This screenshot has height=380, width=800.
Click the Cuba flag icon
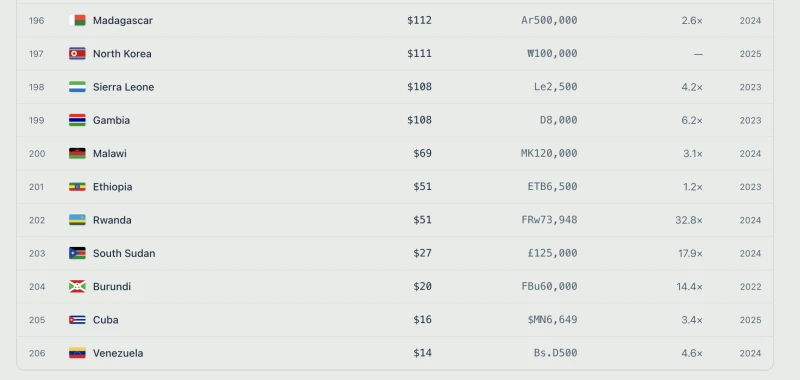tap(78, 320)
